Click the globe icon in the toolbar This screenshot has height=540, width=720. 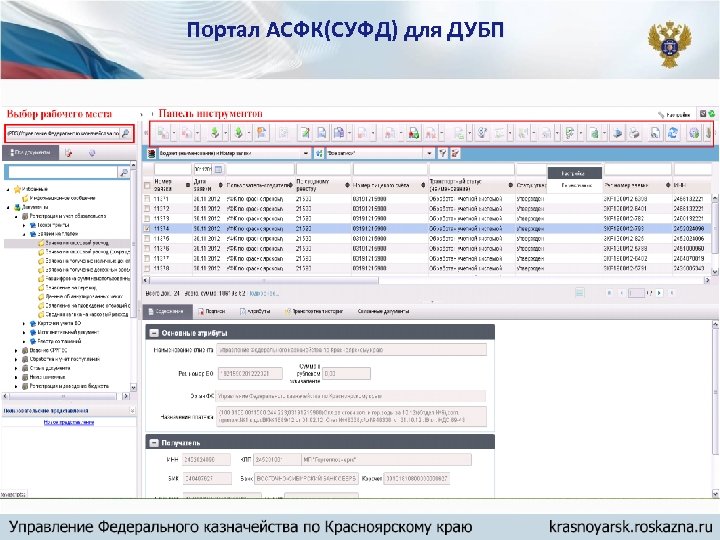coord(694,133)
